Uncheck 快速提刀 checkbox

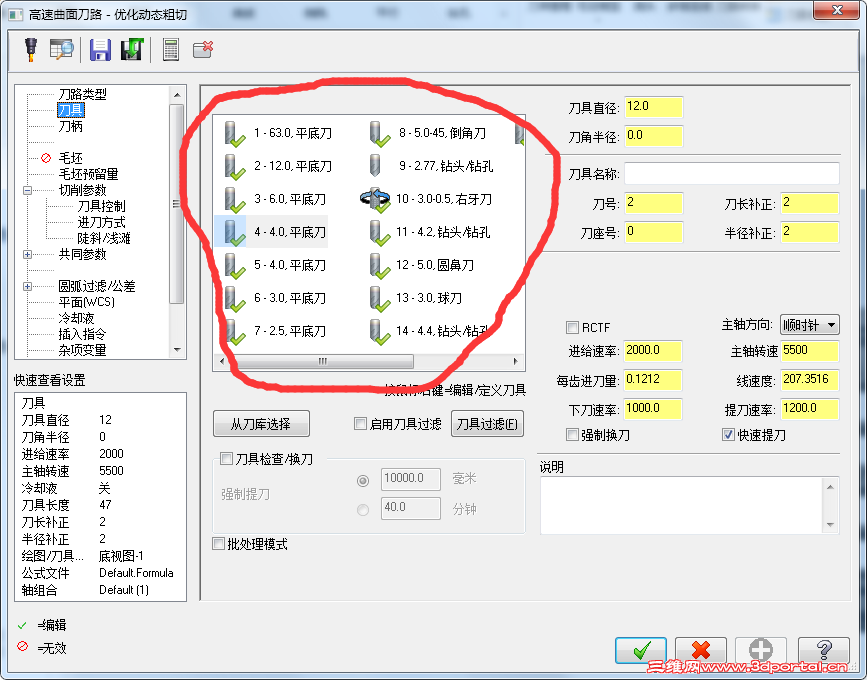pyautogui.click(x=728, y=435)
